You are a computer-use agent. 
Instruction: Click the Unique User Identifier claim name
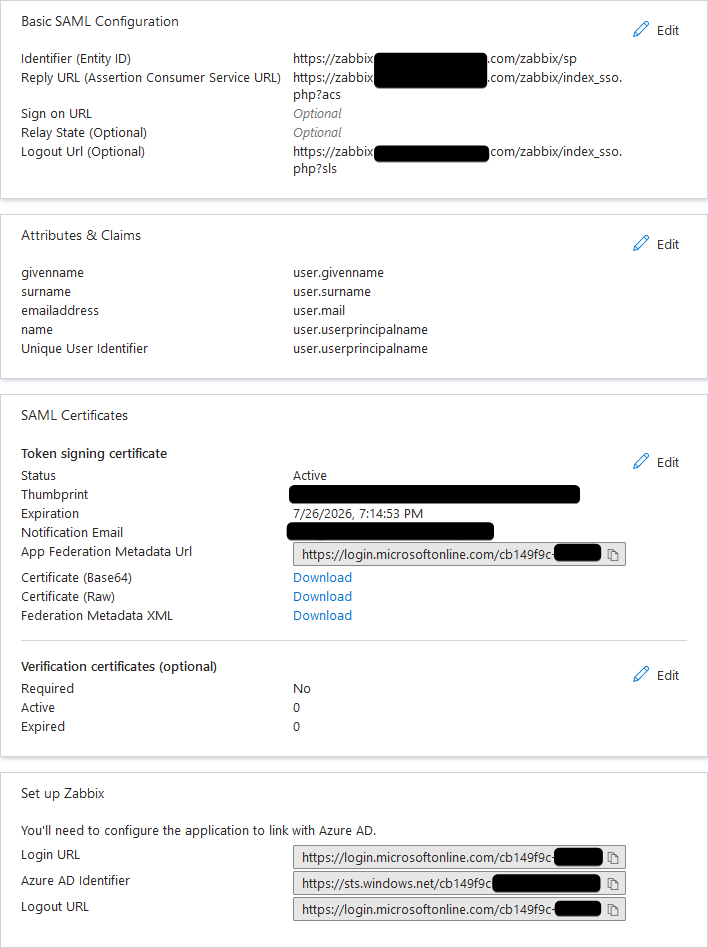(84, 348)
